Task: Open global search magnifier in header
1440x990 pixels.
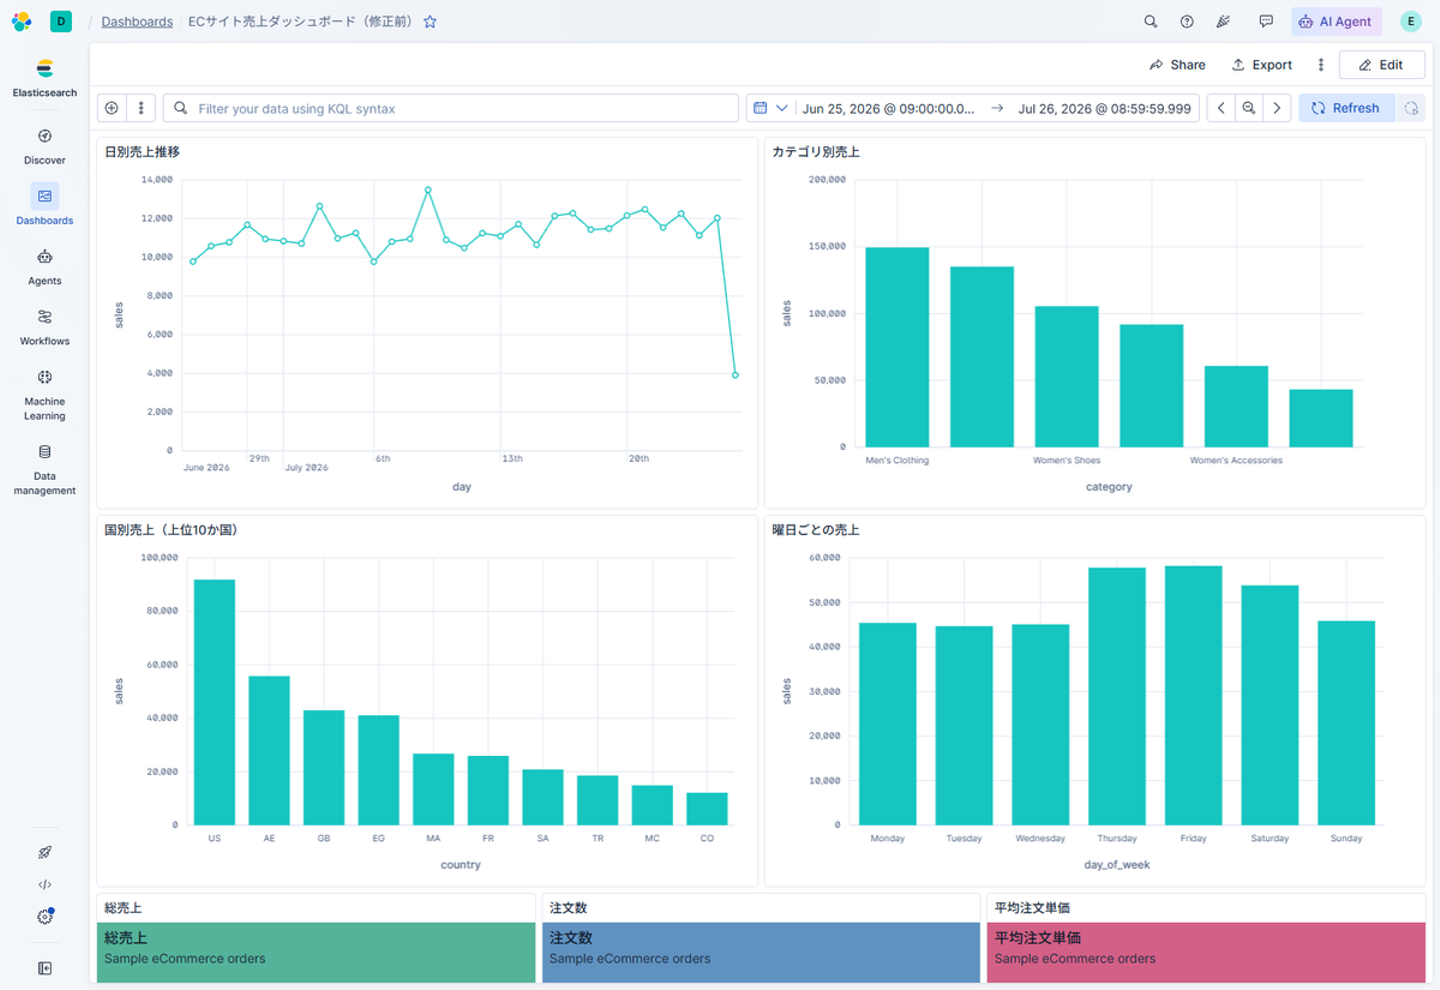Action: 1151,21
